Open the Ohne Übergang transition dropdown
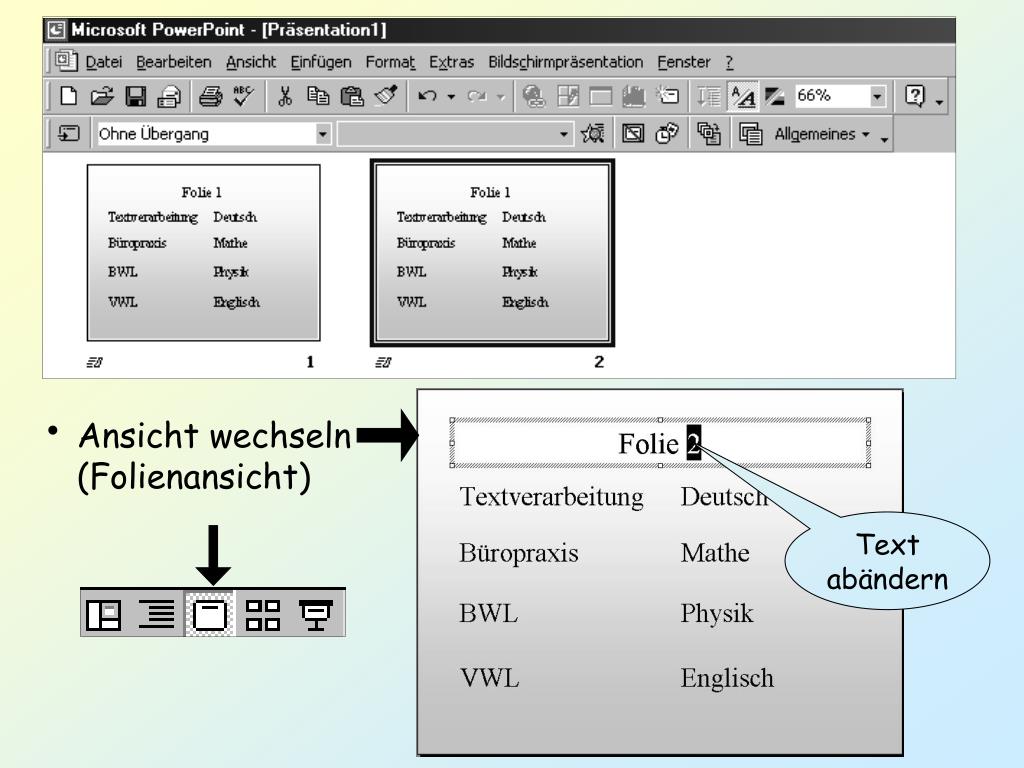The height and width of the screenshot is (768, 1024). coord(323,135)
